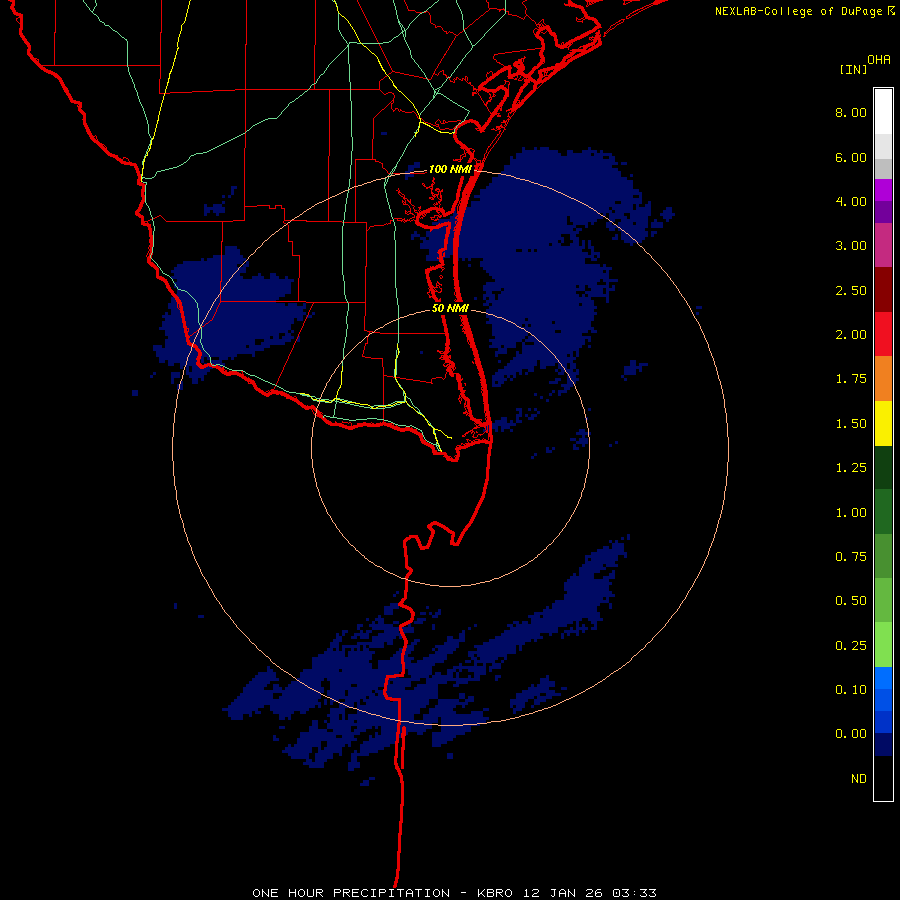Viewport: 900px width, 900px height.
Task: Select the 2.50 legend value
Action: pos(851,290)
